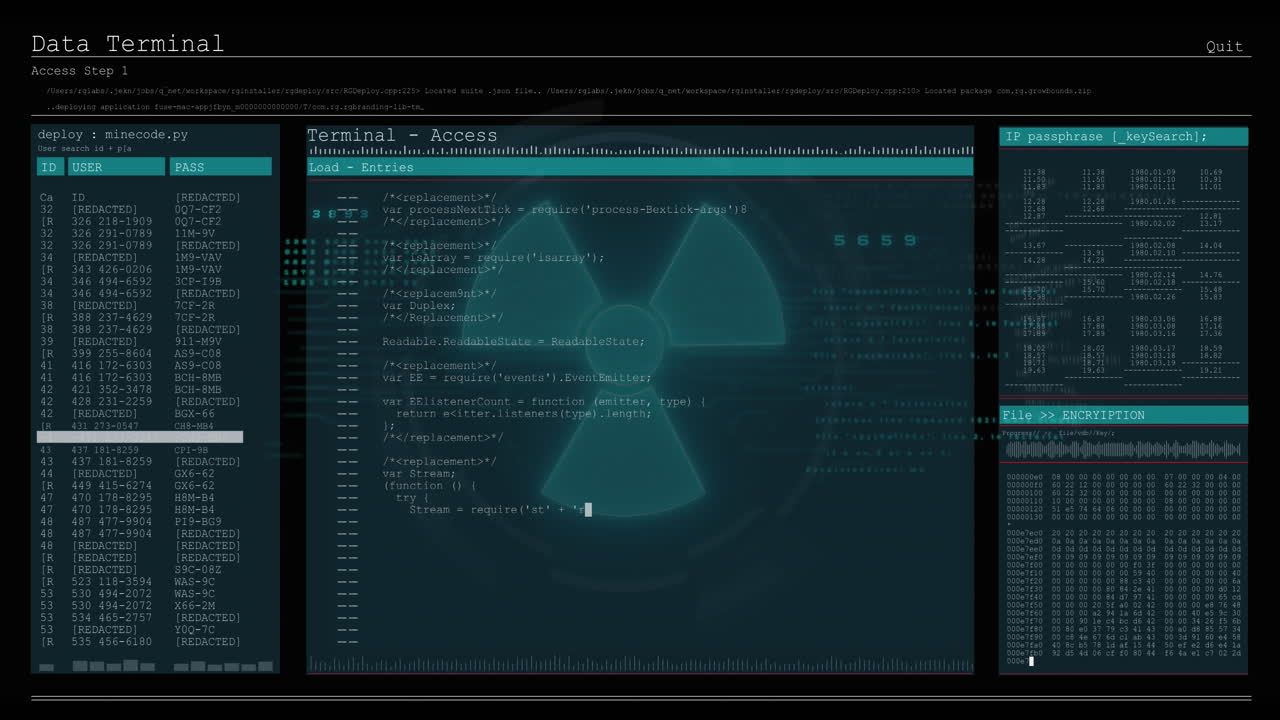
Task: Click the first status square below user table
Action: (45, 666)
